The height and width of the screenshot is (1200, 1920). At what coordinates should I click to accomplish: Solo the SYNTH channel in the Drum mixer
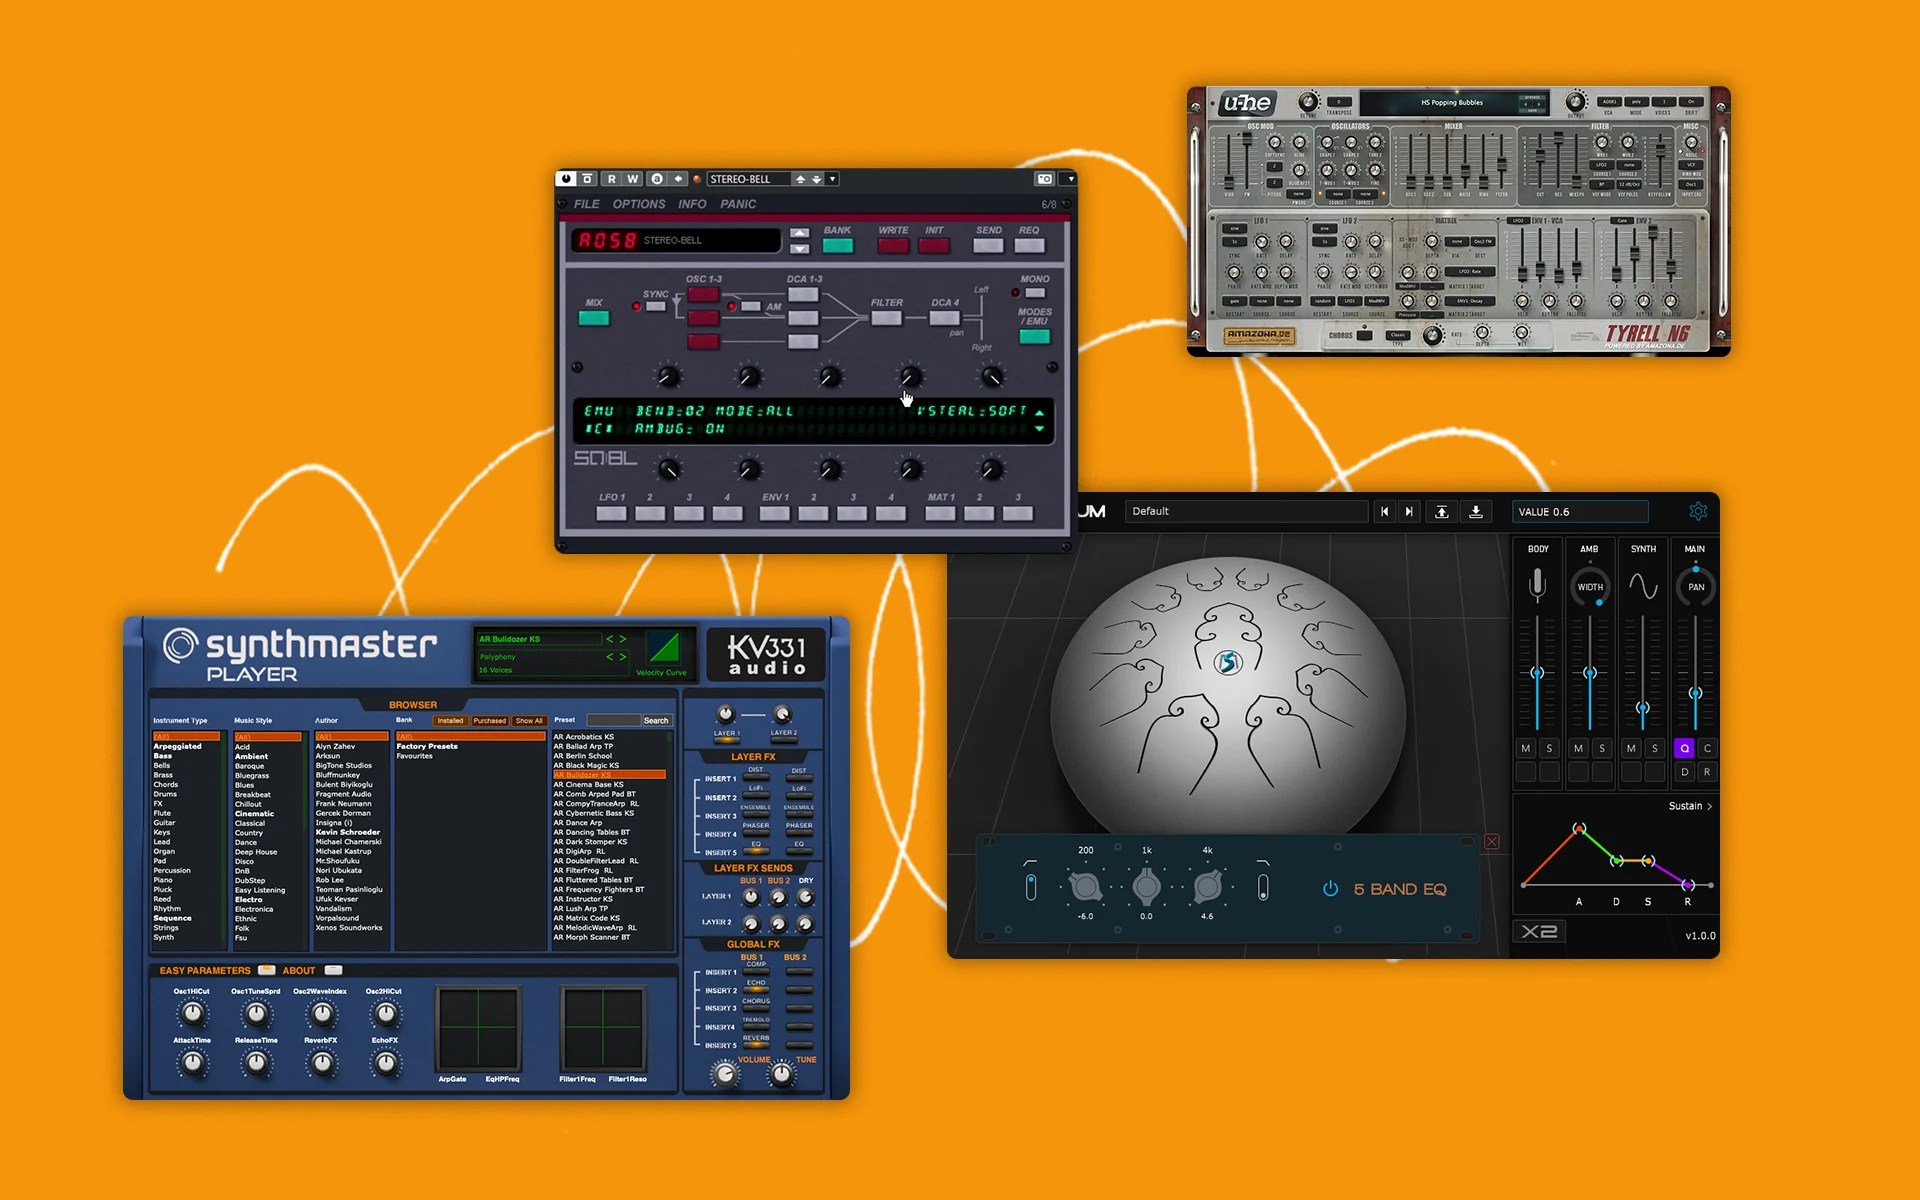[x=1654, y=748]
